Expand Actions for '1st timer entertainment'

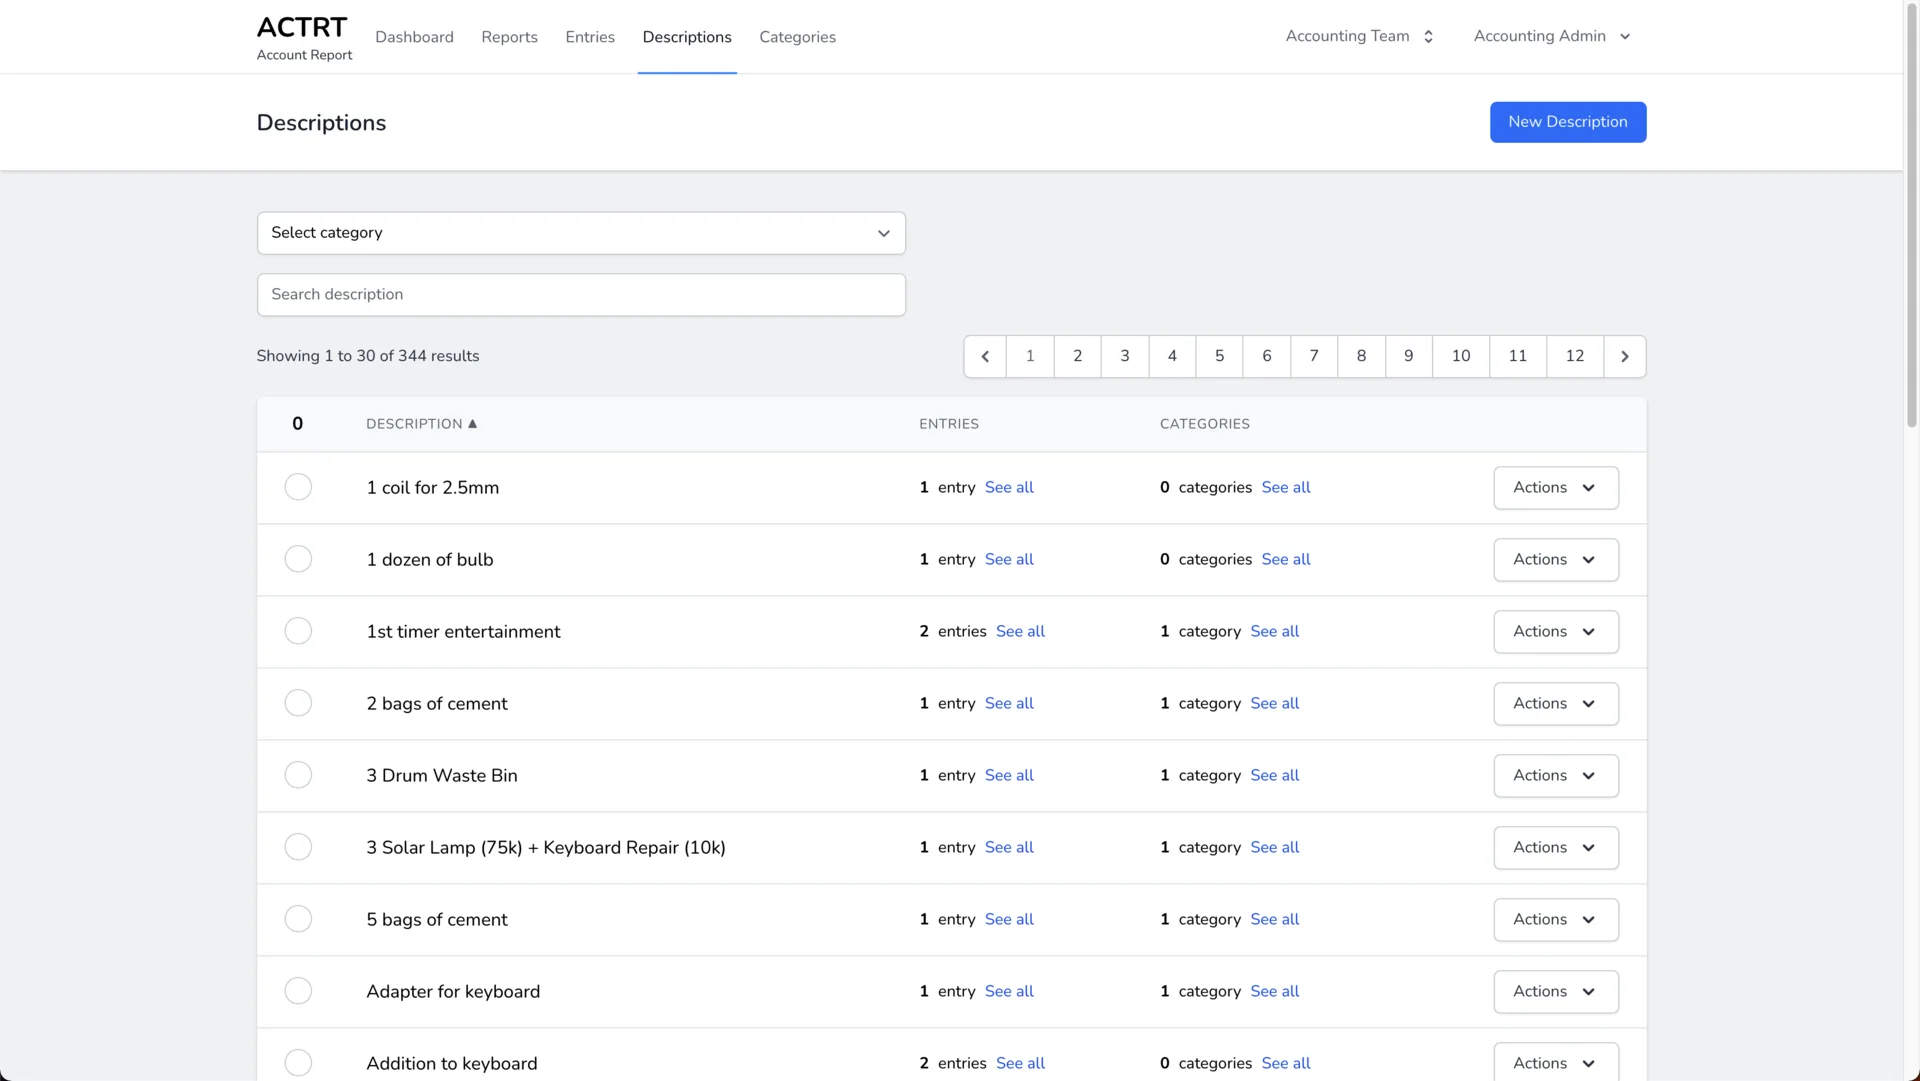(1556, 632)
